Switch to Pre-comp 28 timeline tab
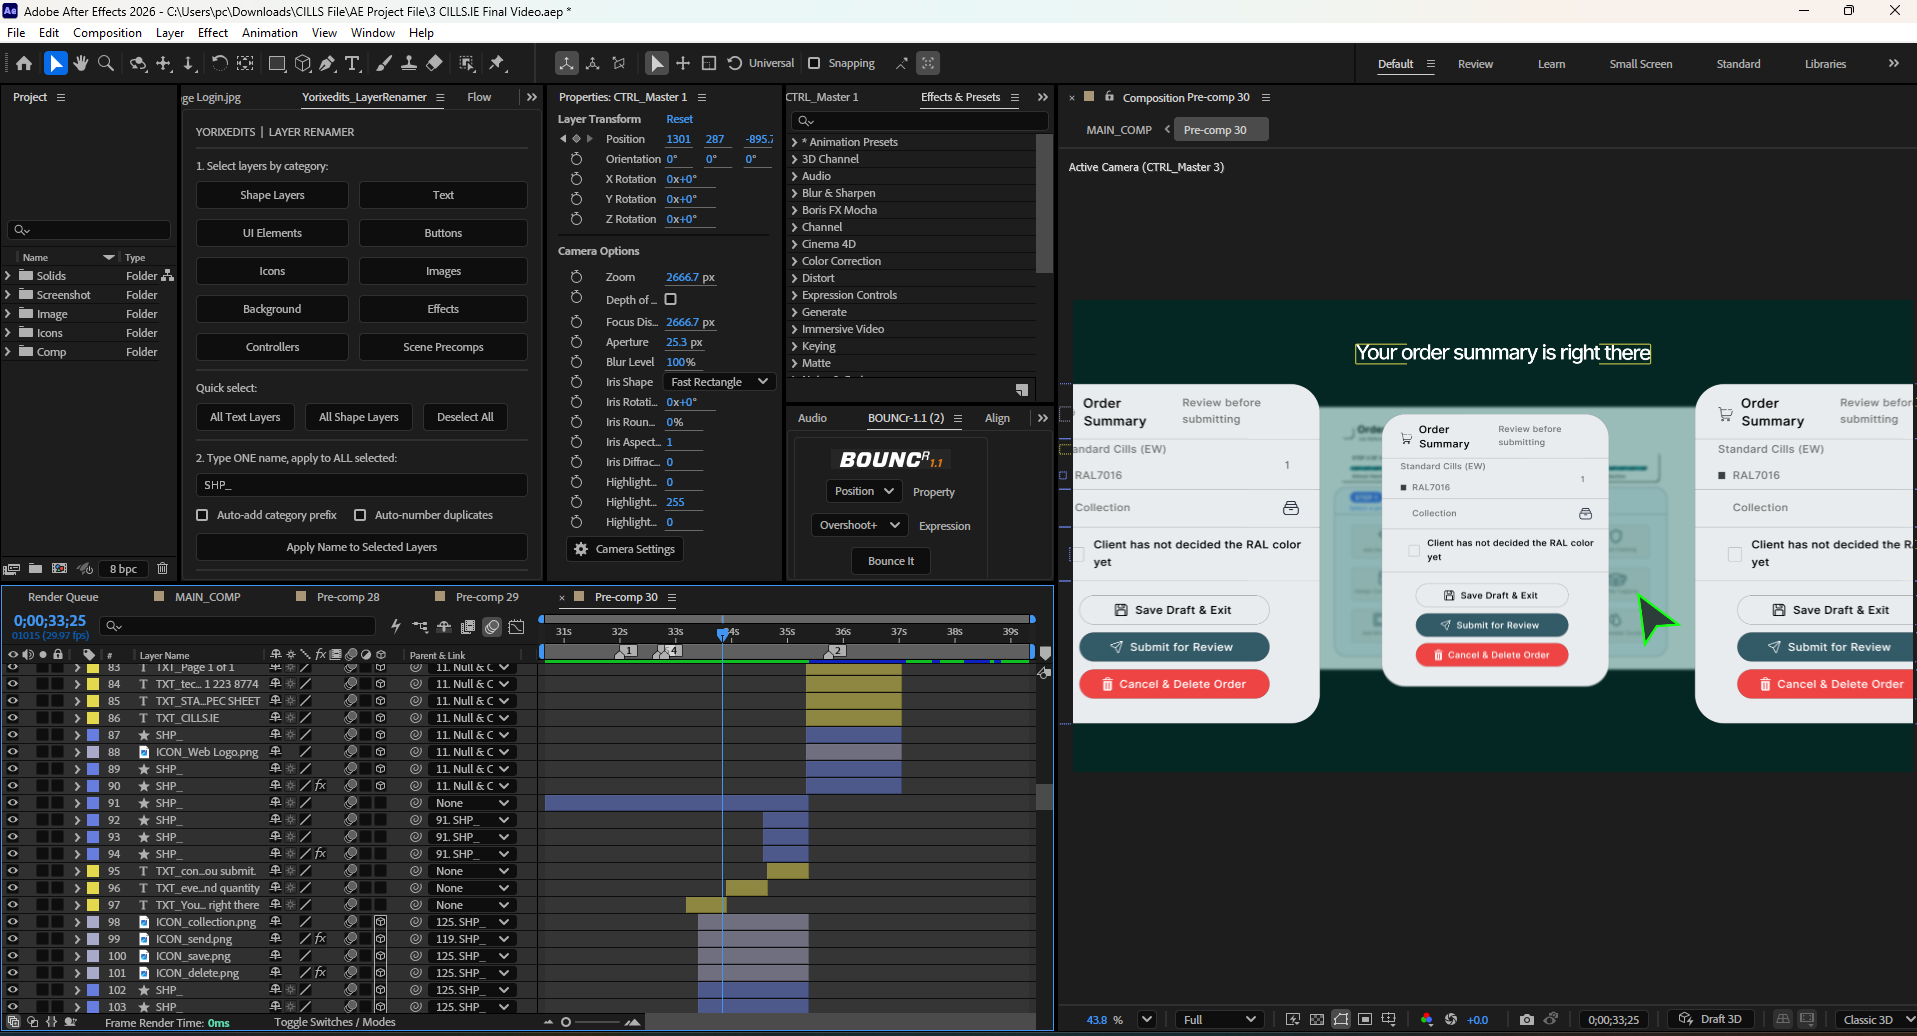 [348, 597]
